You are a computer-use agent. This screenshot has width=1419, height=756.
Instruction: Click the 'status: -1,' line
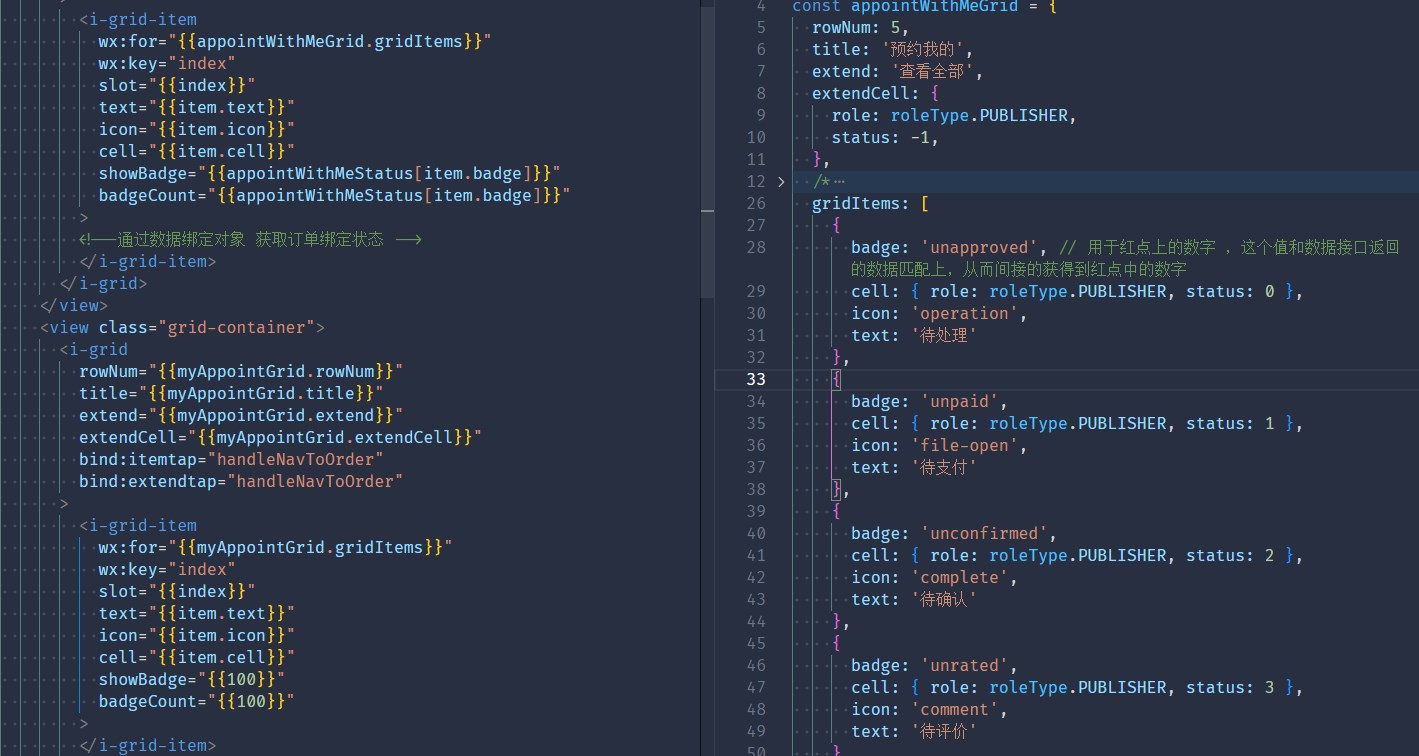(885, 137)
